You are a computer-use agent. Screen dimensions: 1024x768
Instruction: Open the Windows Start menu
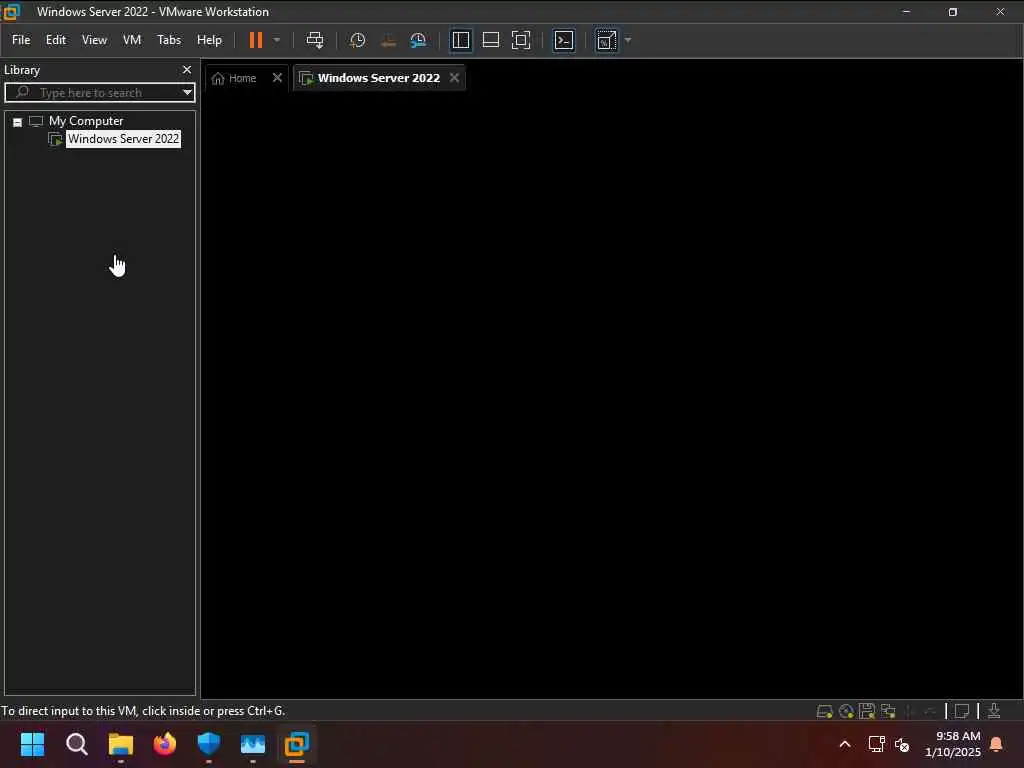(33, 744)
